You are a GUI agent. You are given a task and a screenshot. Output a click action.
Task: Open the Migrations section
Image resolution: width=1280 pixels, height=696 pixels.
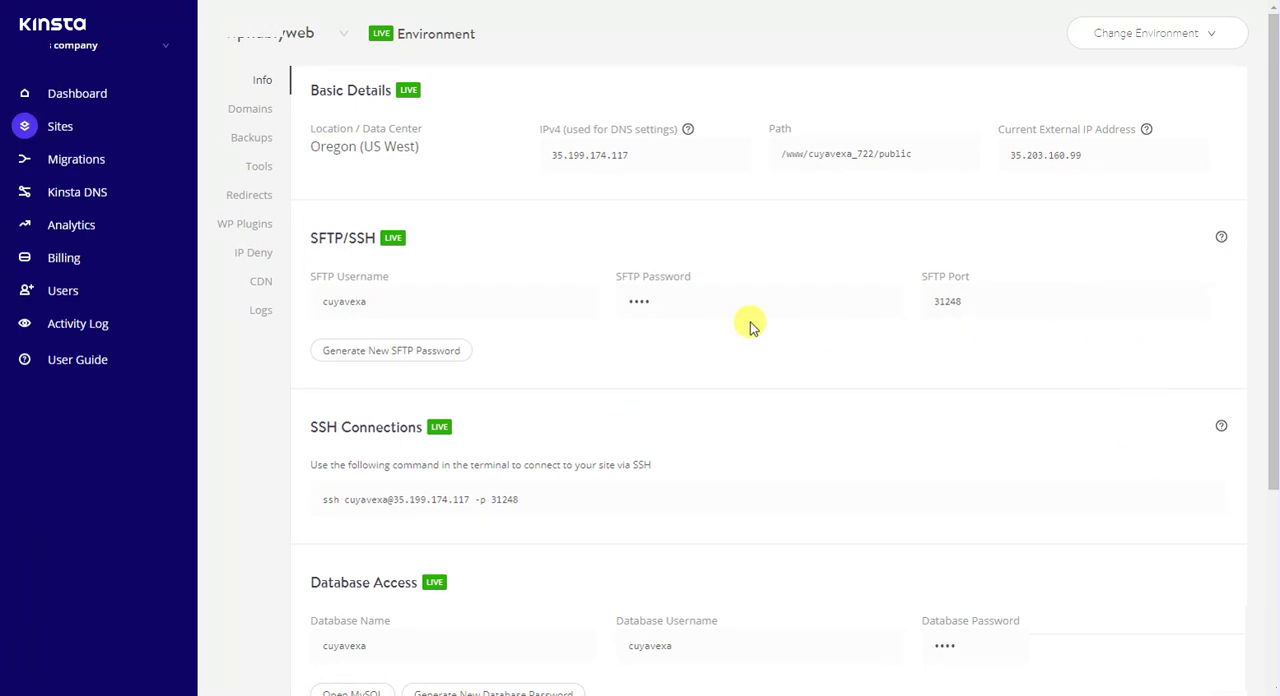click(x=76, y=159)
